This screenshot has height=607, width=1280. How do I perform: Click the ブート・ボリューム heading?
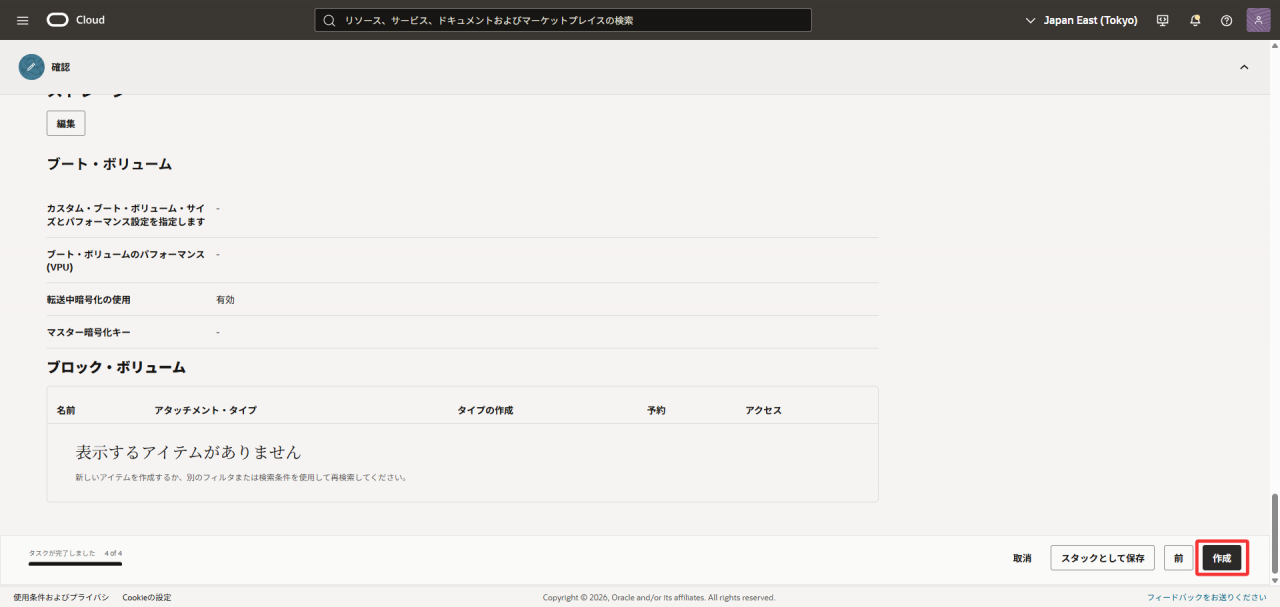(x=109, y=163)
